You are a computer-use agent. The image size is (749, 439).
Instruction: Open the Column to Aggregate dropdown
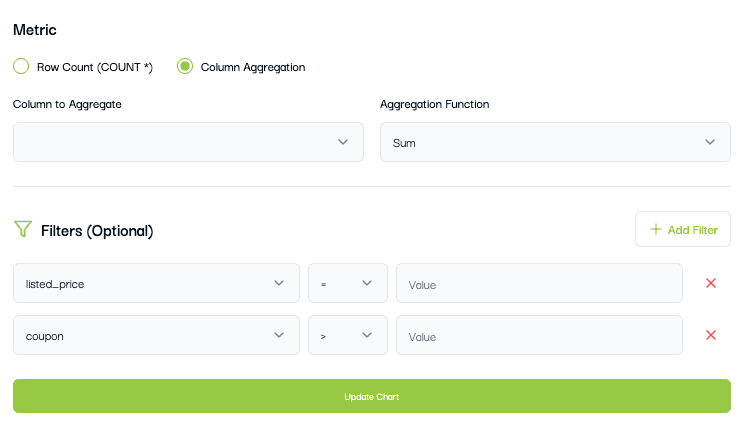188,142
